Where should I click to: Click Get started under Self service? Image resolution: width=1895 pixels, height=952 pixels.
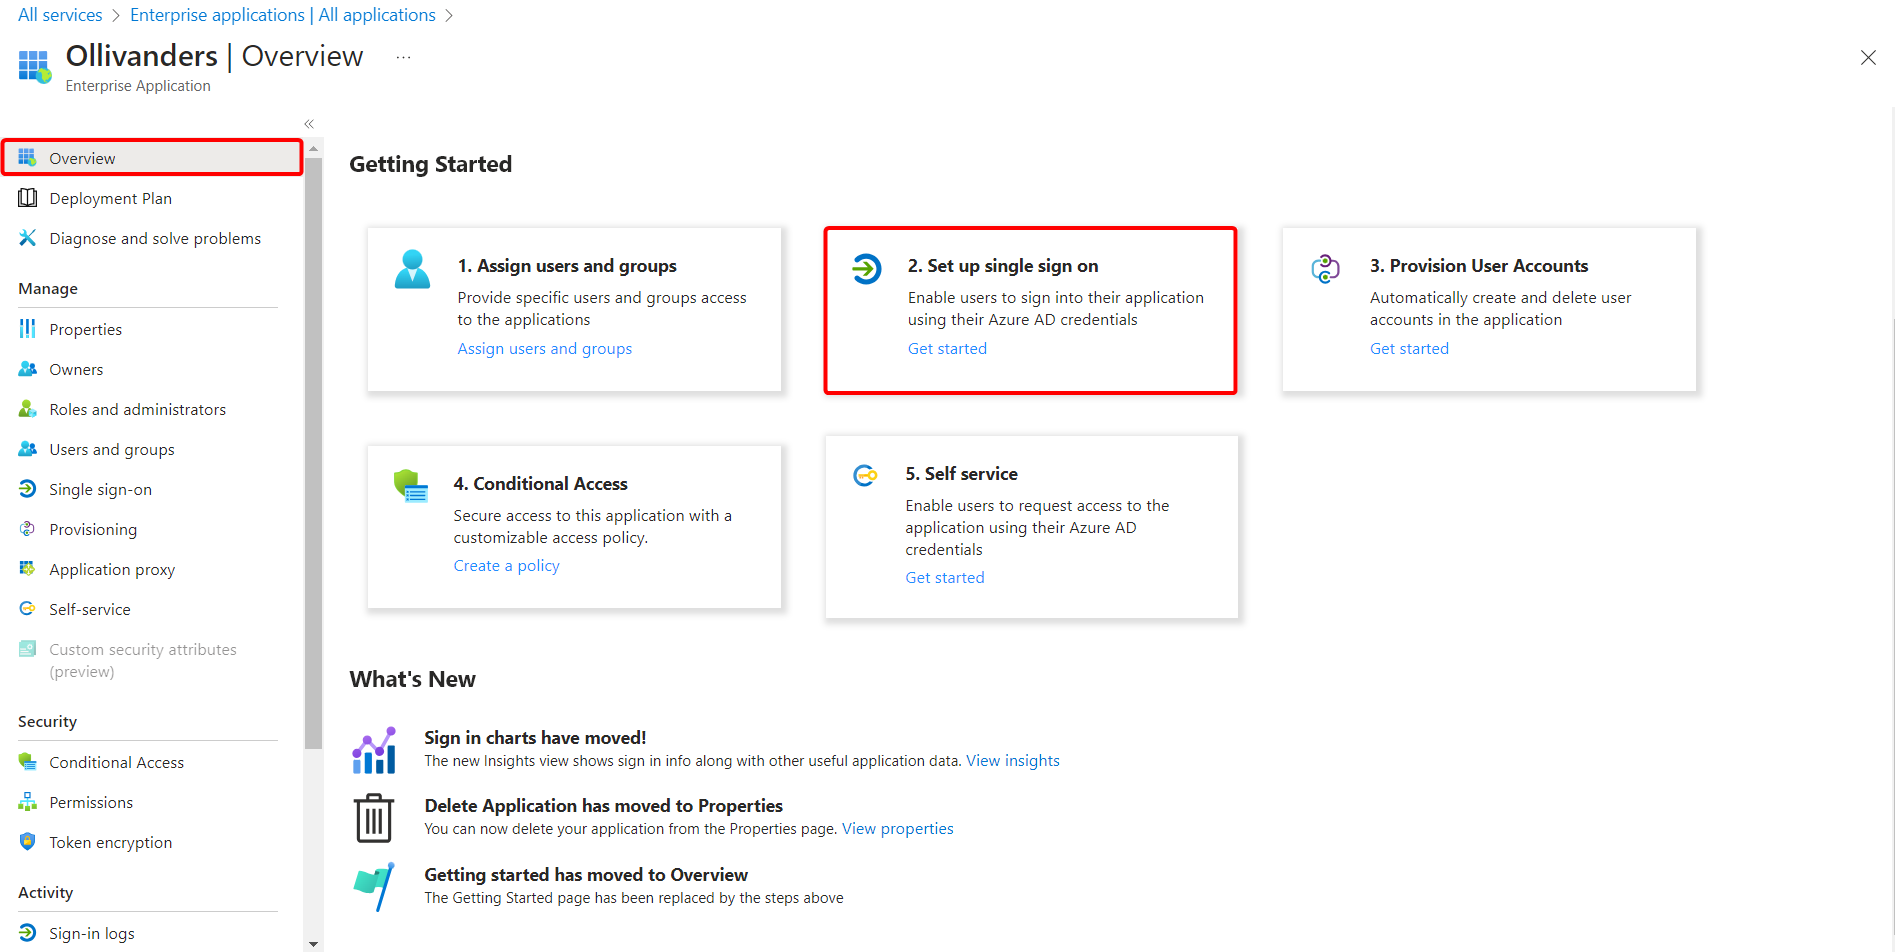tap(945, 577)
